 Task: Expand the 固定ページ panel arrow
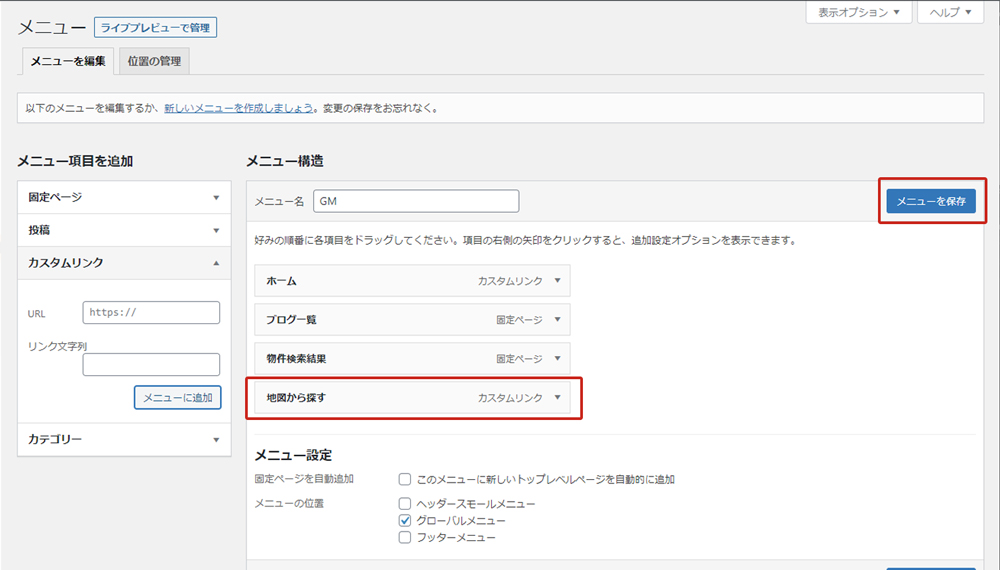[216, 198]
